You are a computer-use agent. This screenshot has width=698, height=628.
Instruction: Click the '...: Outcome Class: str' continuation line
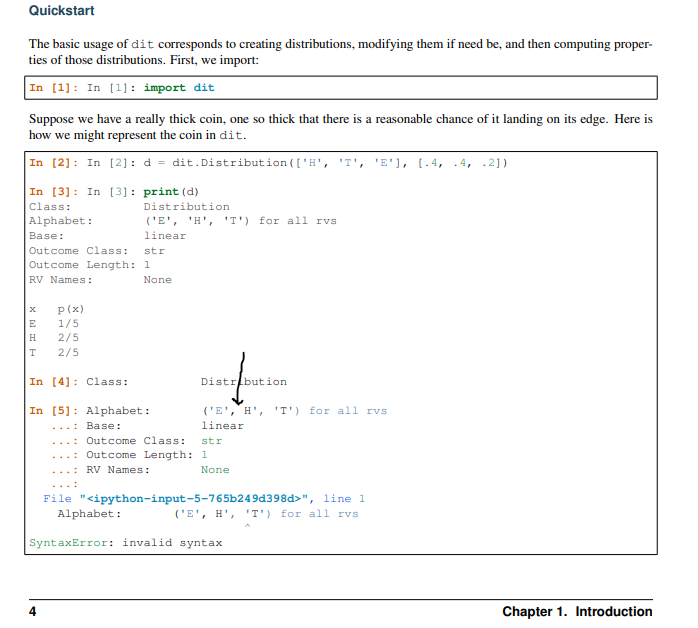click(136, 441)
